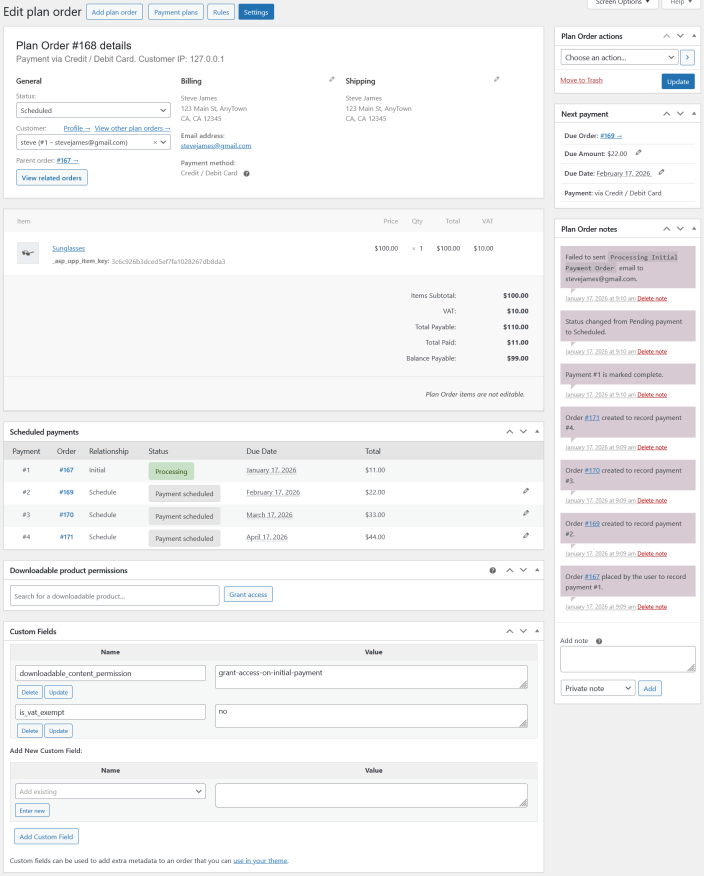Open the Status dropdown showing Scheduled

(93, 110)
